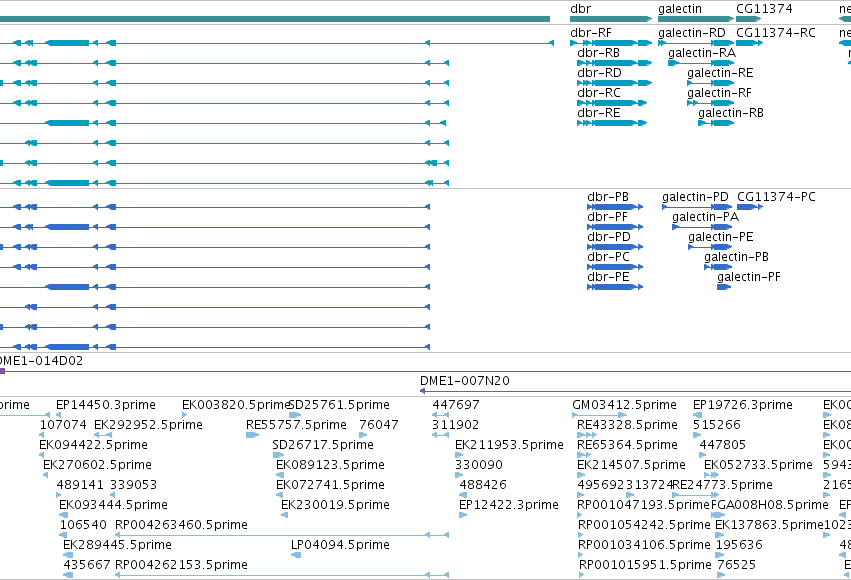This screenshot has width=851, height=580.
Task: Click the galectin-PF protein label
Action: pyautogui.click(x=748, y=277)
